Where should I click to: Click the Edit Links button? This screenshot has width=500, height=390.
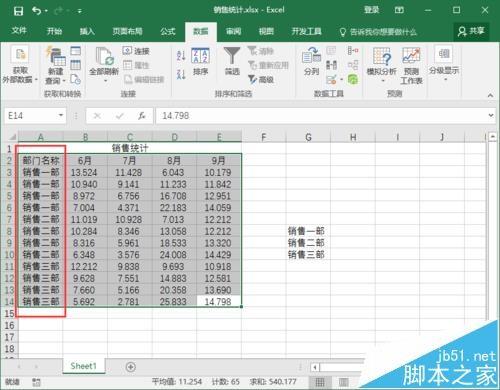click(x=144, y=79)
